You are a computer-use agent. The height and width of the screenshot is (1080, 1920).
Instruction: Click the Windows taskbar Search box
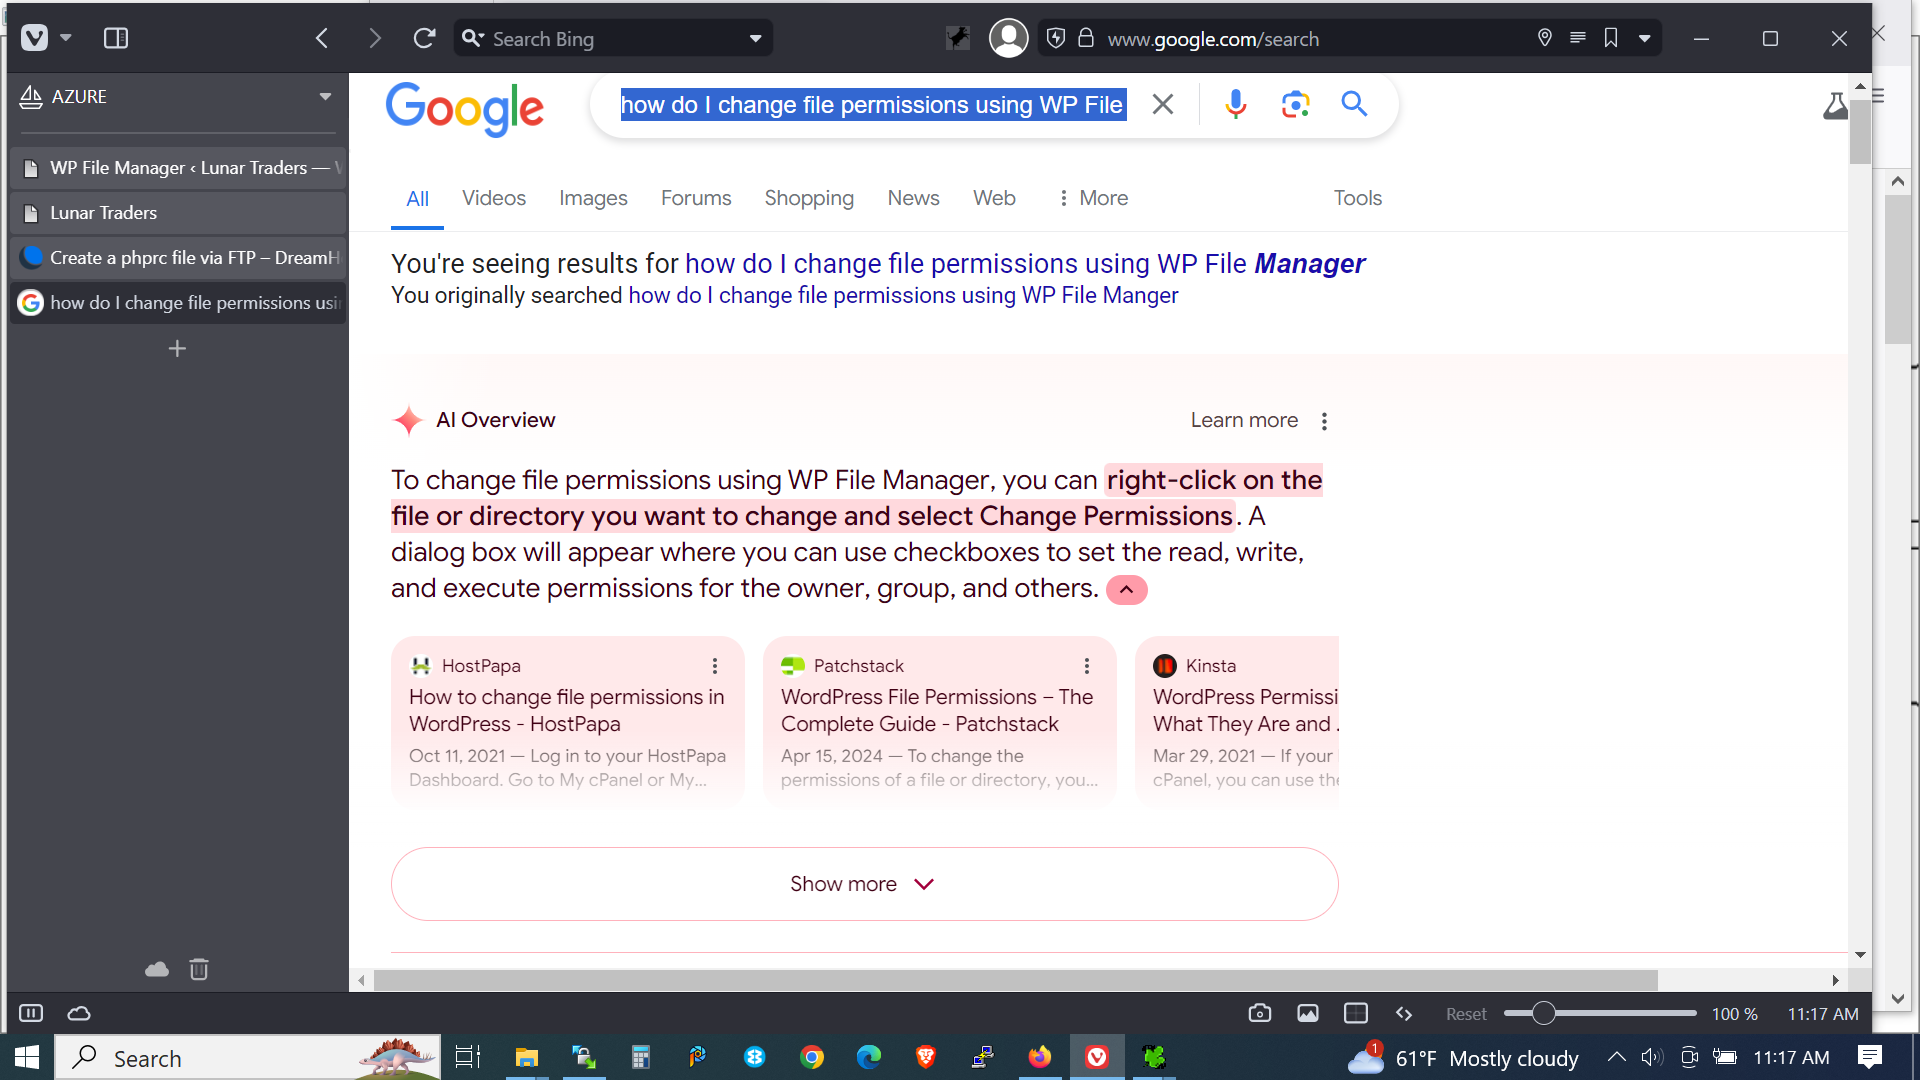(x=248, y=1057)
